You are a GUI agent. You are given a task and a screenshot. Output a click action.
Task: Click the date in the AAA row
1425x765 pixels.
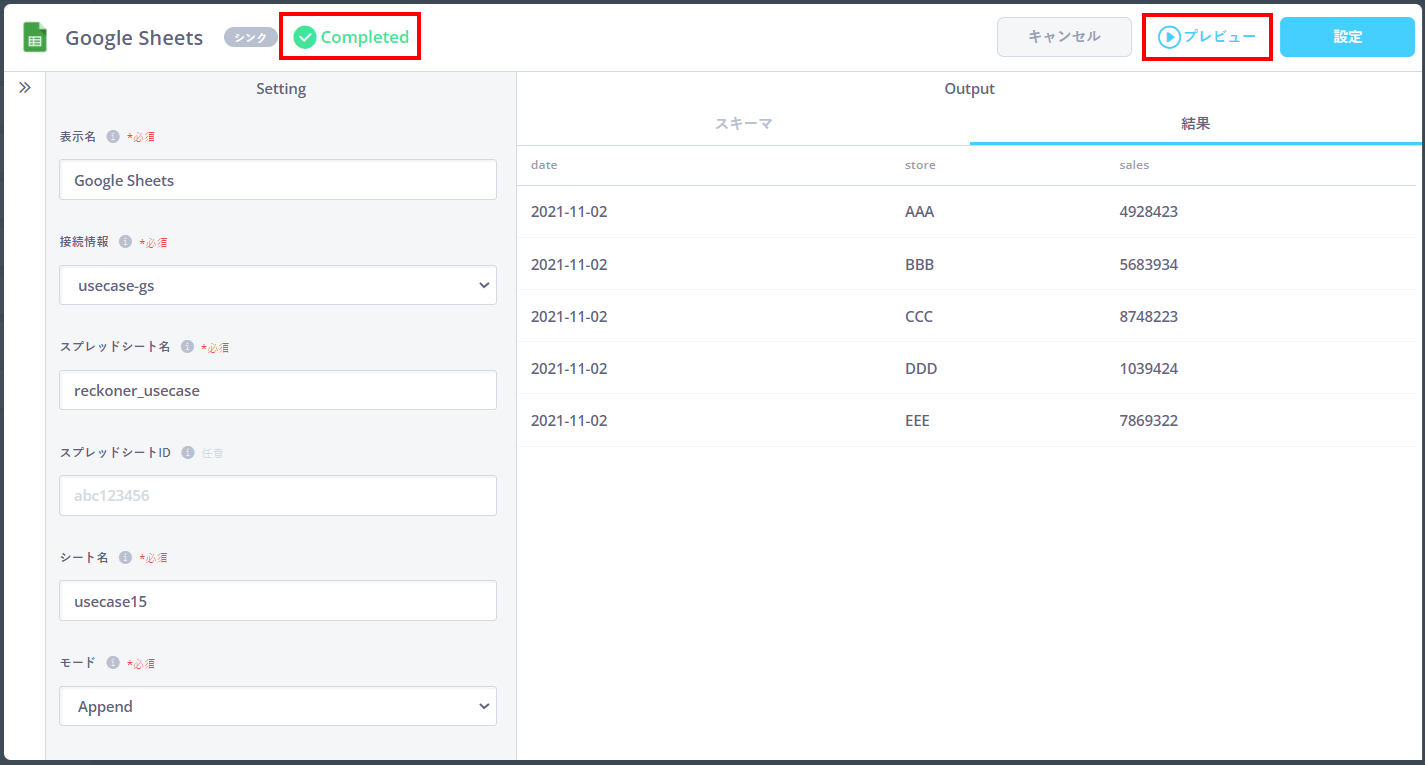(569, 212)
